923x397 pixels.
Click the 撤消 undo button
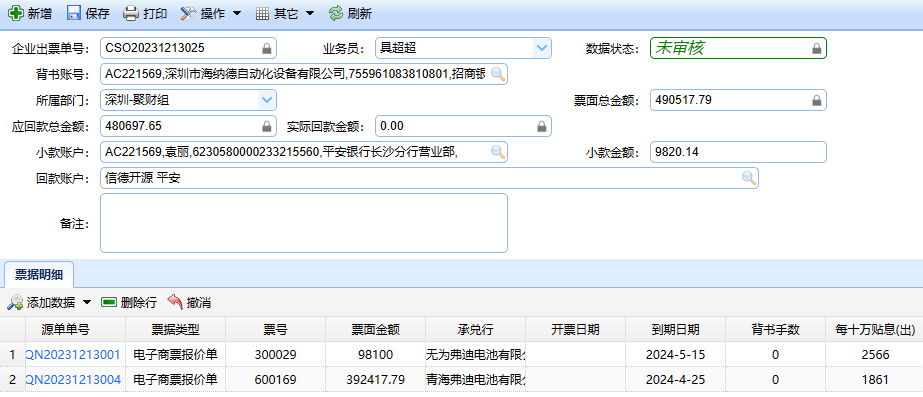click(189, 303)
